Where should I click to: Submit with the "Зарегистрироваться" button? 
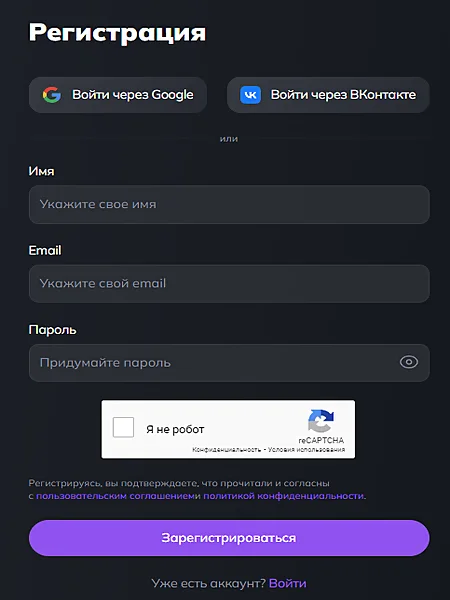tap(229, 538)
